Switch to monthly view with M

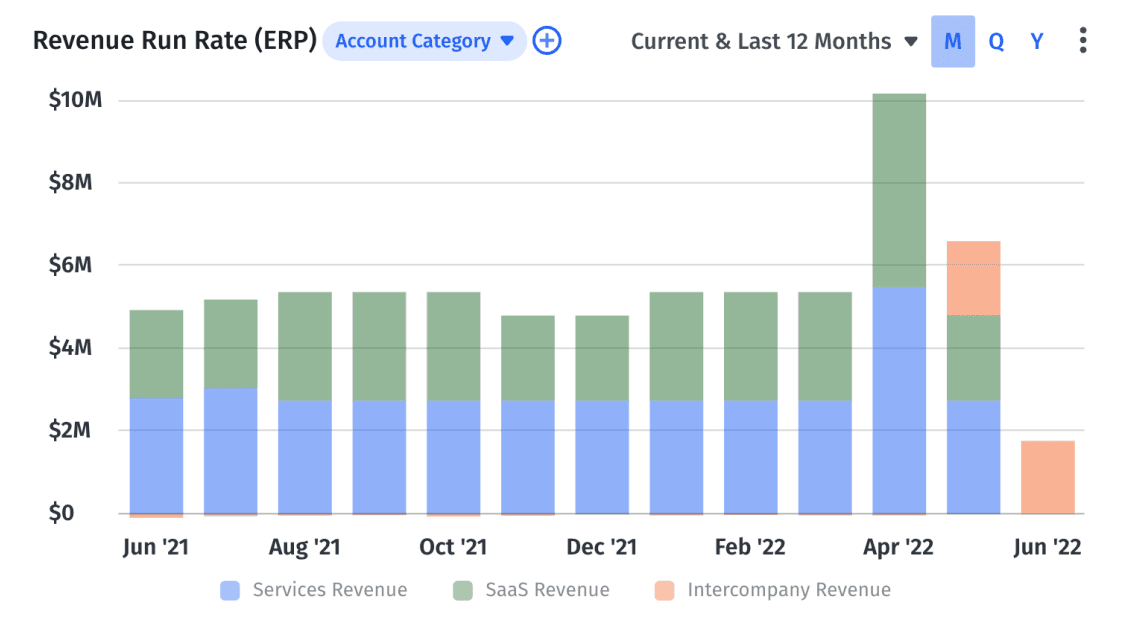952,41
